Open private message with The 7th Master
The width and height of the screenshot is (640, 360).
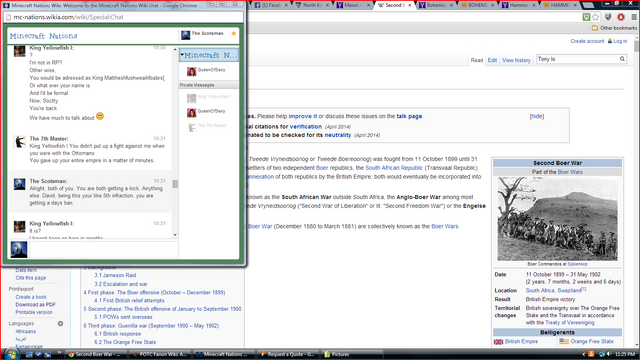(209, 127)
